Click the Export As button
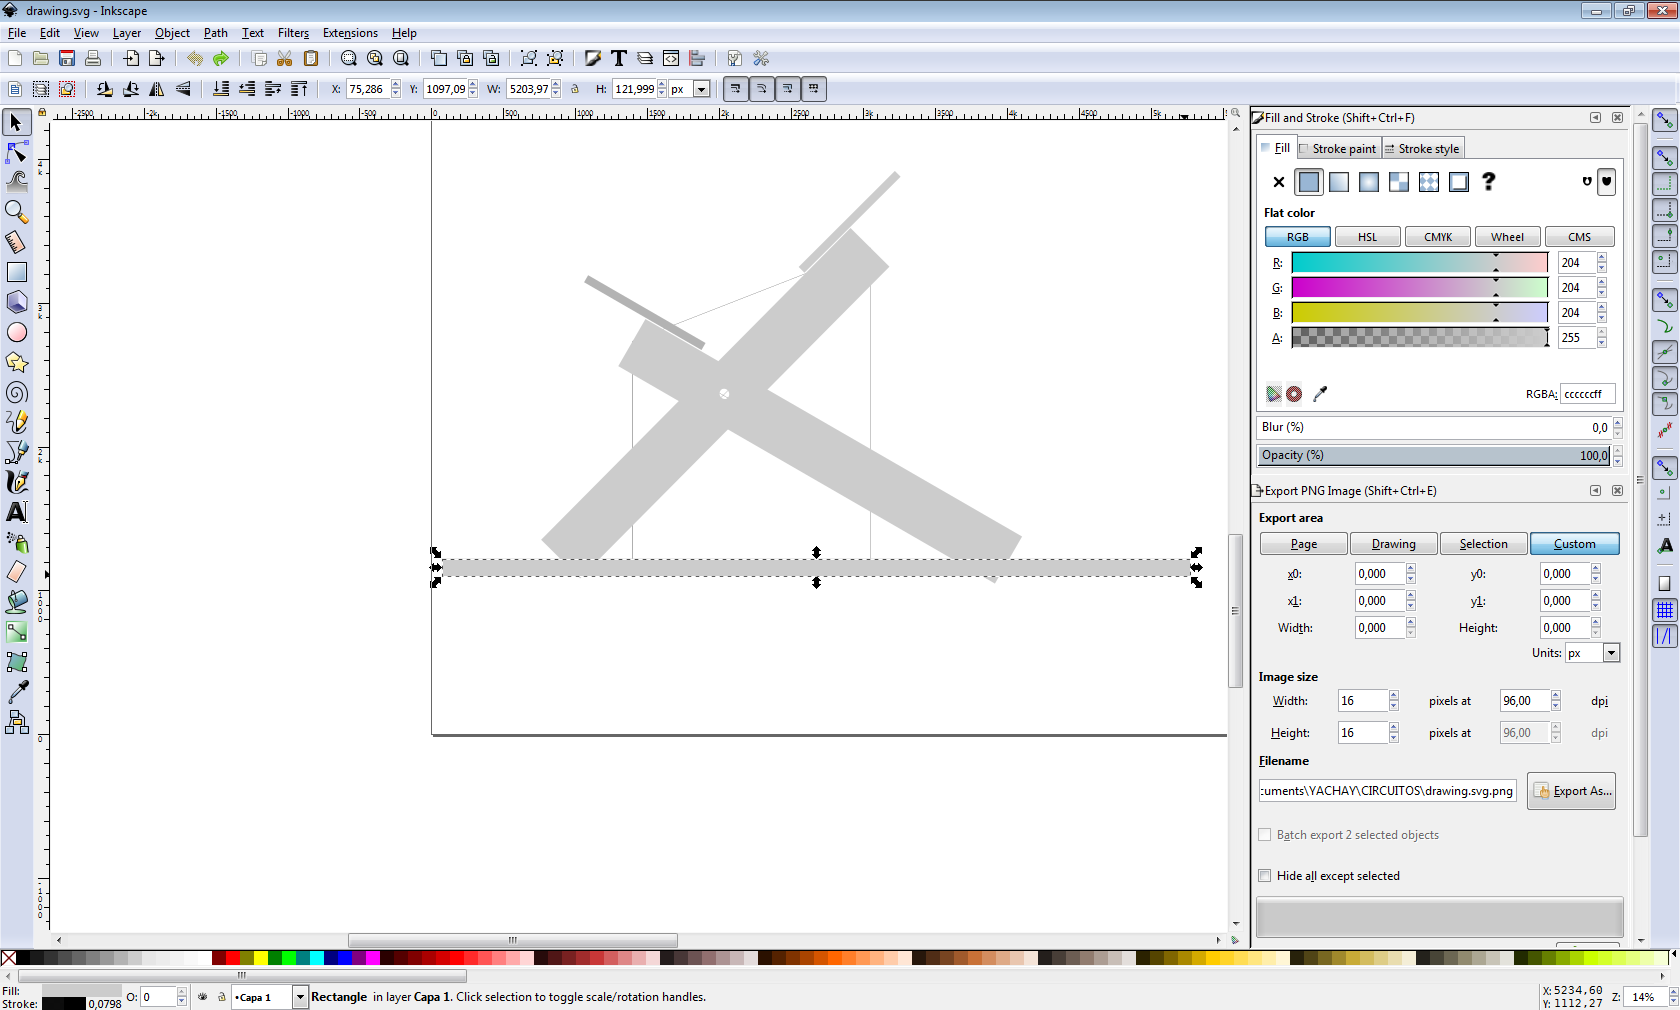Image resolution: width=1680 pixels, height=1010 pixels. [1572, 791]
